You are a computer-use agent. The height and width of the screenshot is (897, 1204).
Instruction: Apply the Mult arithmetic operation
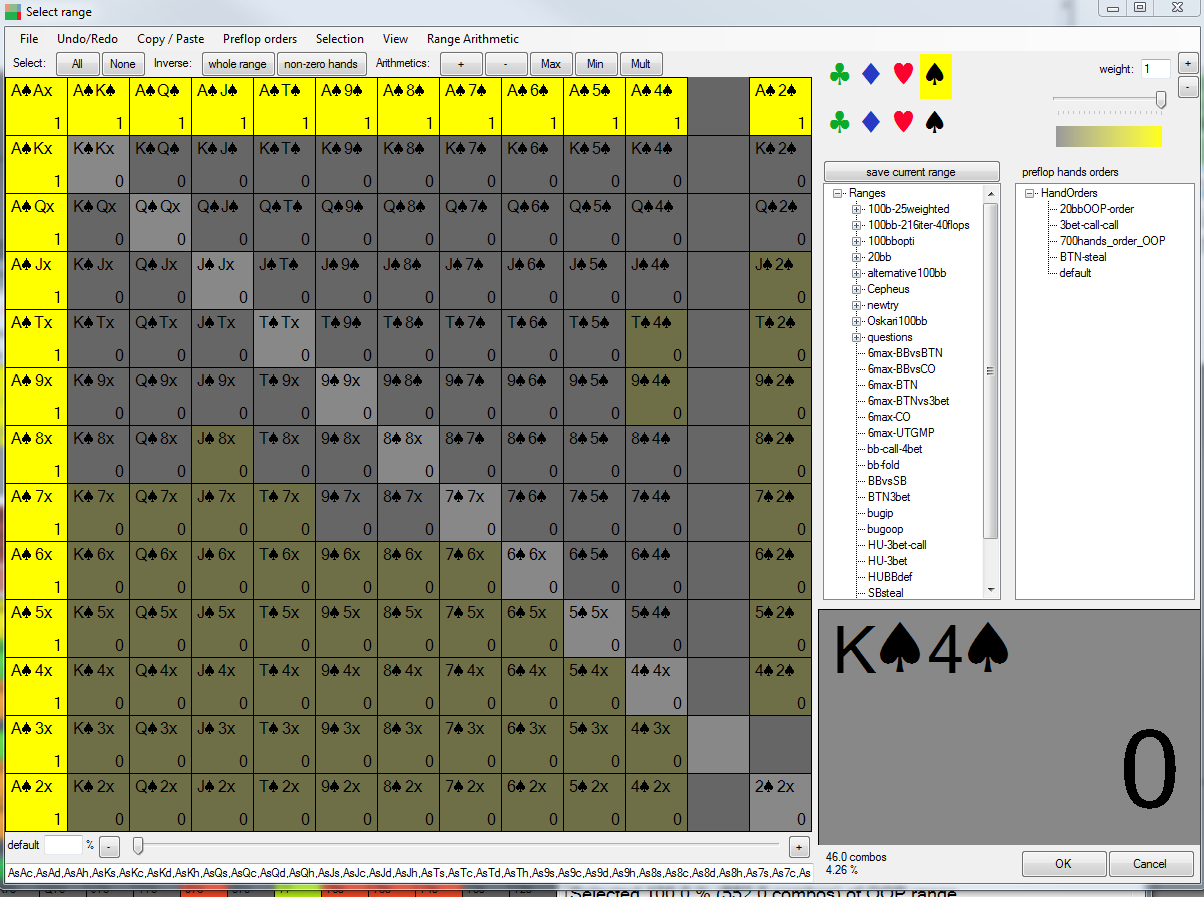tap(641, 64)
